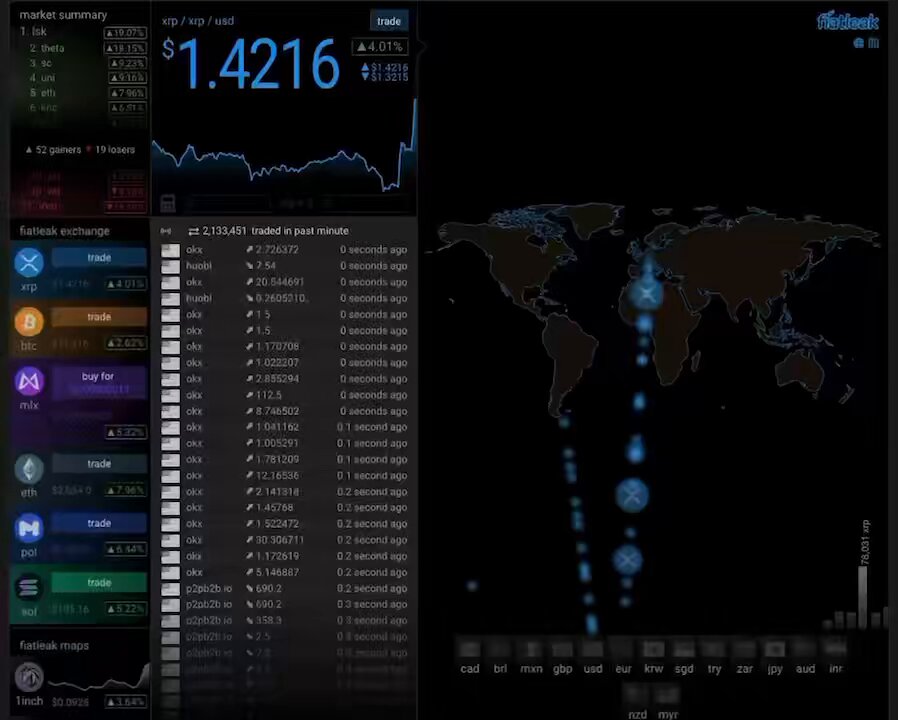The image size is (898, 720).
Task: Select theta in market summary list
Action: click(52, 48)
